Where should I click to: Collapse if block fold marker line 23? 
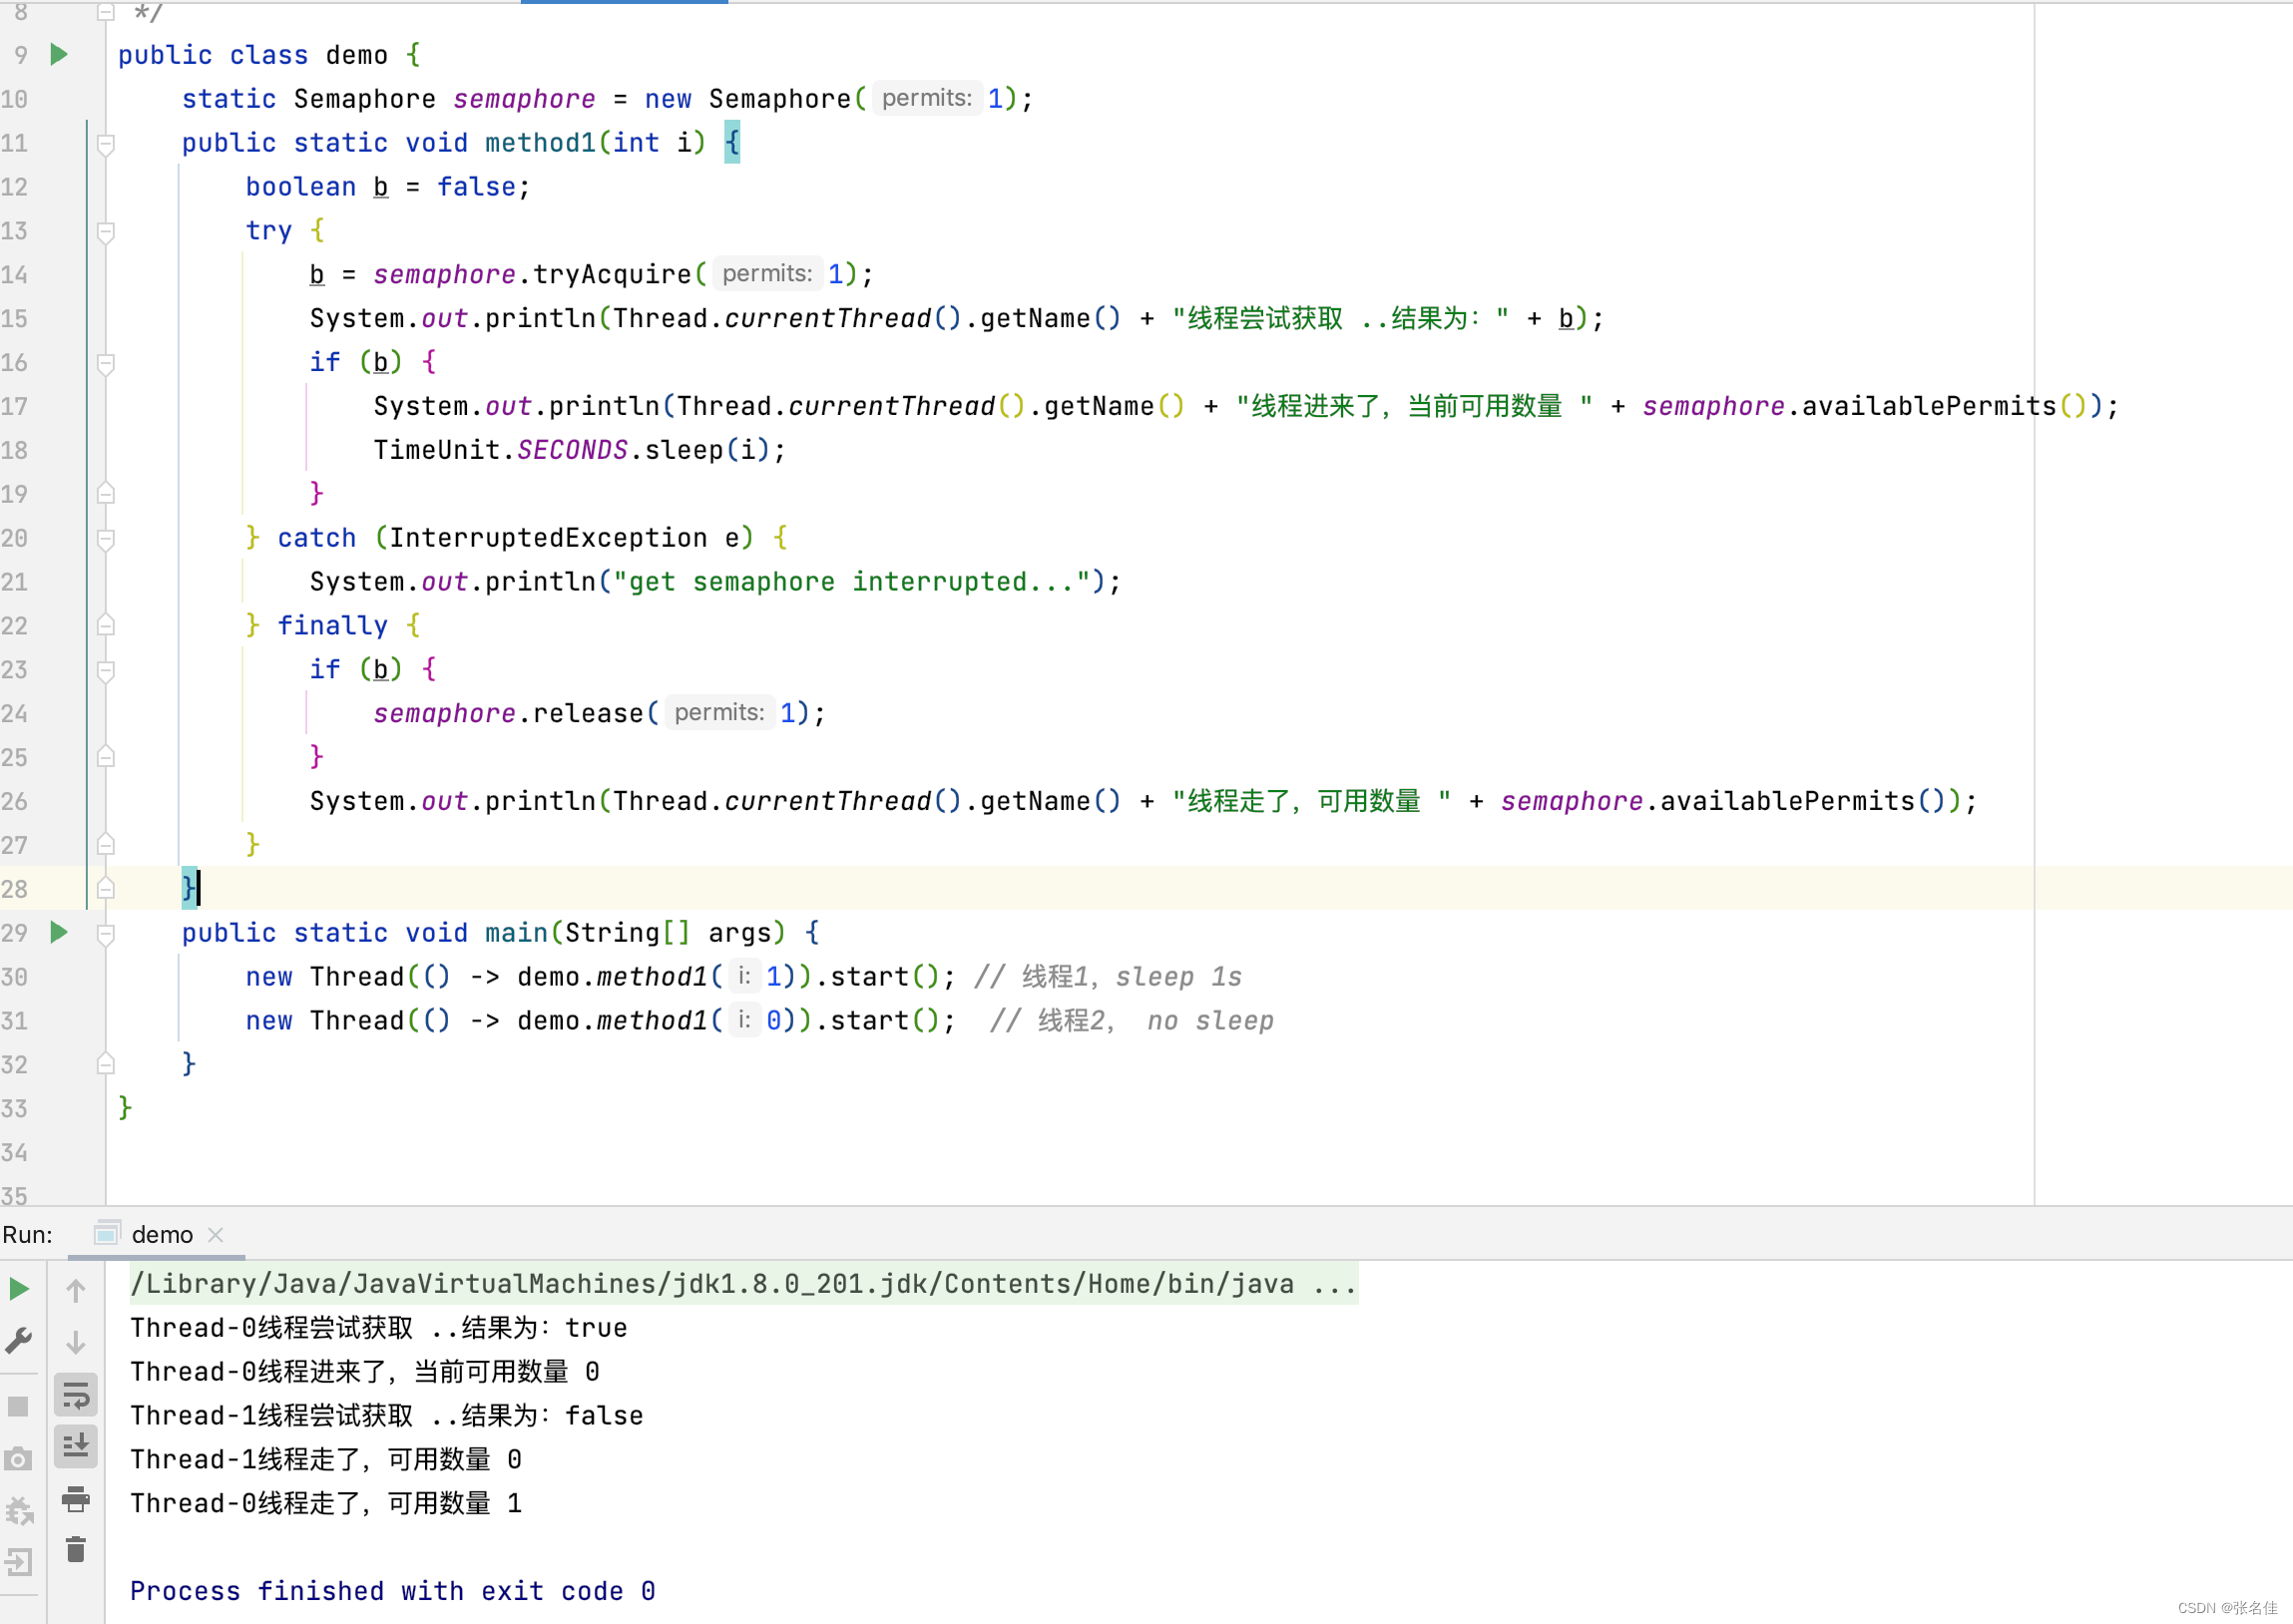click(105, 670)
